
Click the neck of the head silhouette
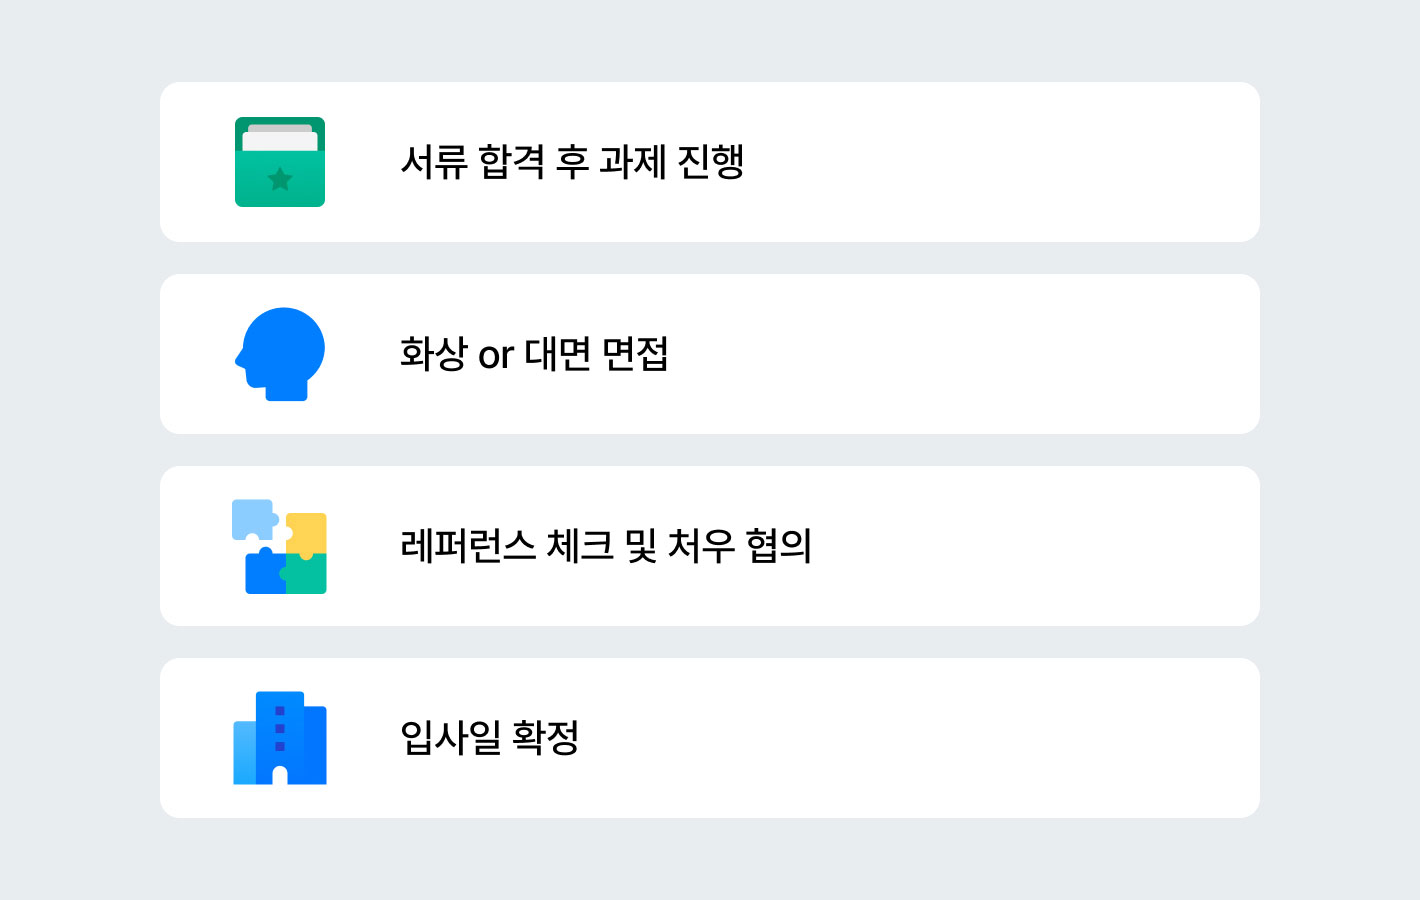click(286, 392)
